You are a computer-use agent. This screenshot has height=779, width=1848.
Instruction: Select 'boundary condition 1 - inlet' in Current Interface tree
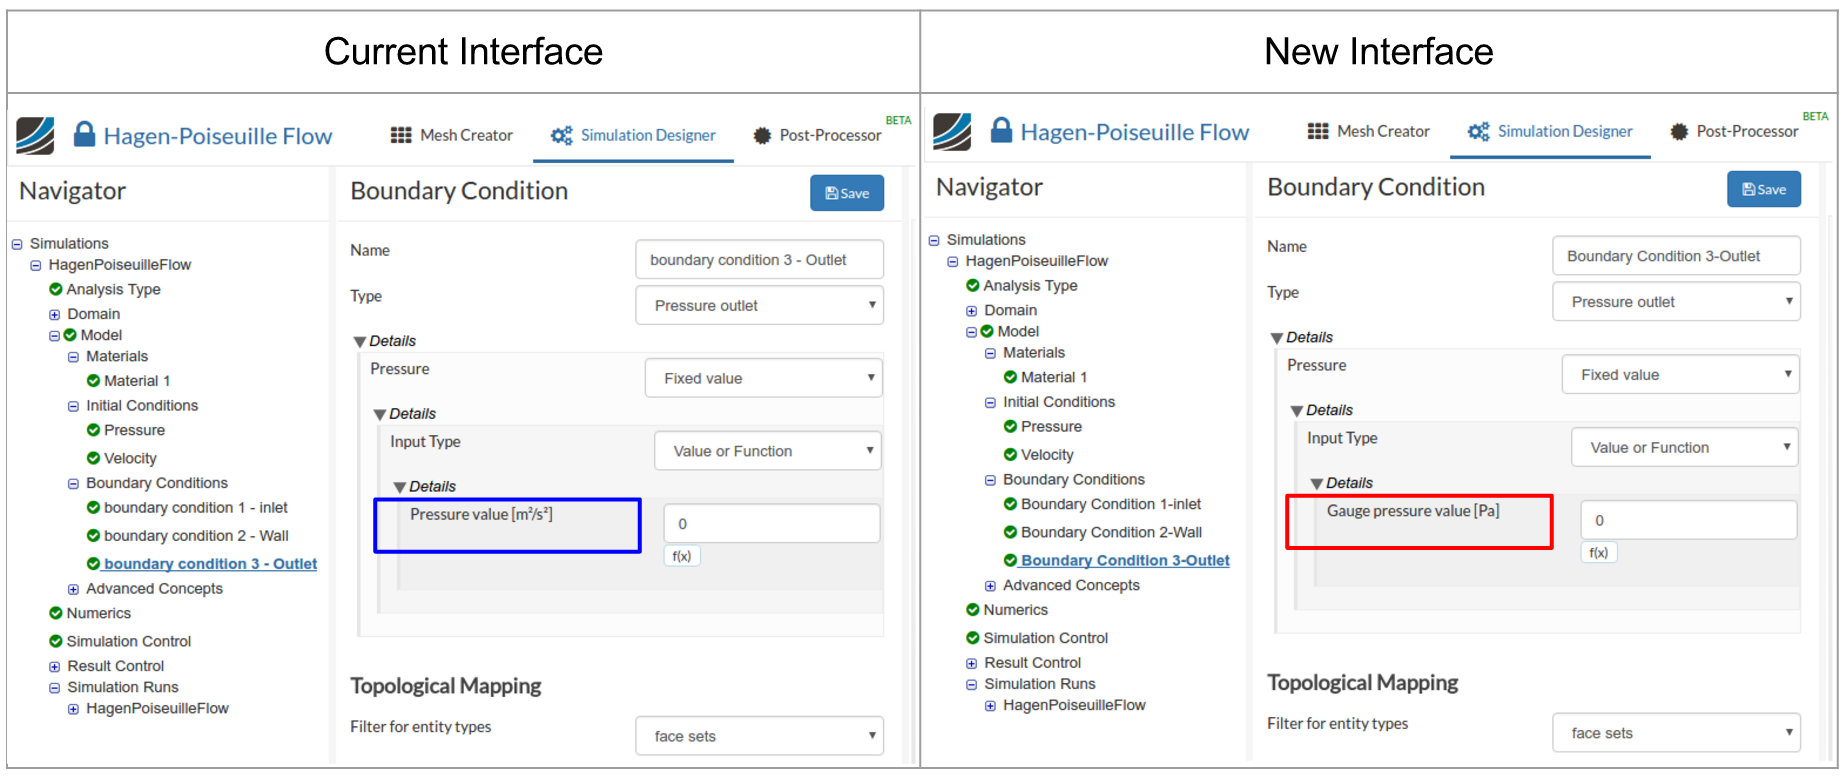(195, 508)
